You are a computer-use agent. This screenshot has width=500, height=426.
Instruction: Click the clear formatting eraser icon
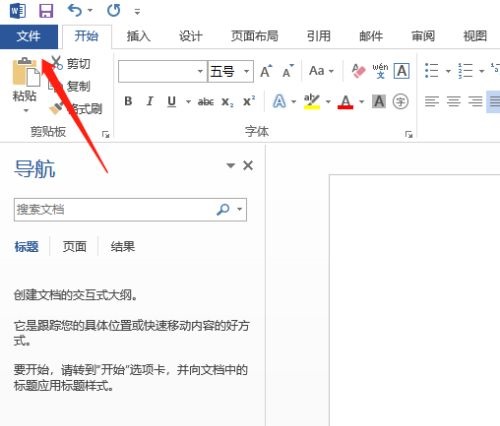pos(358,71)
